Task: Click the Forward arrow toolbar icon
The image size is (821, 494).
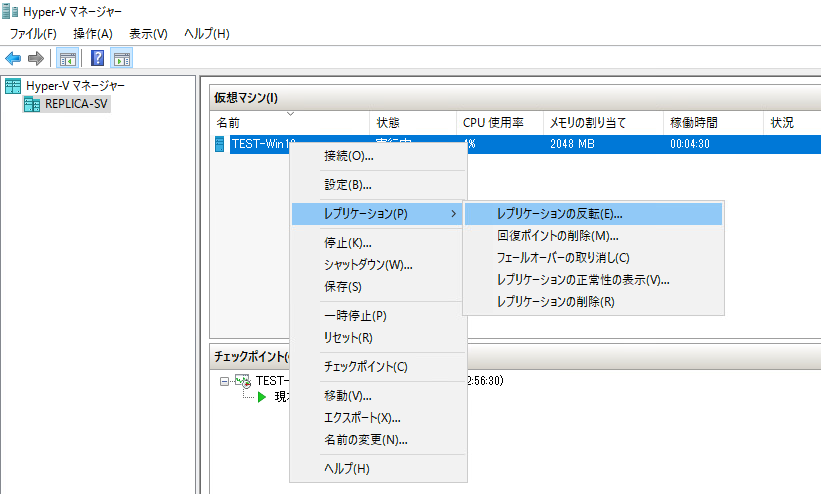Action: coord(36,58)
